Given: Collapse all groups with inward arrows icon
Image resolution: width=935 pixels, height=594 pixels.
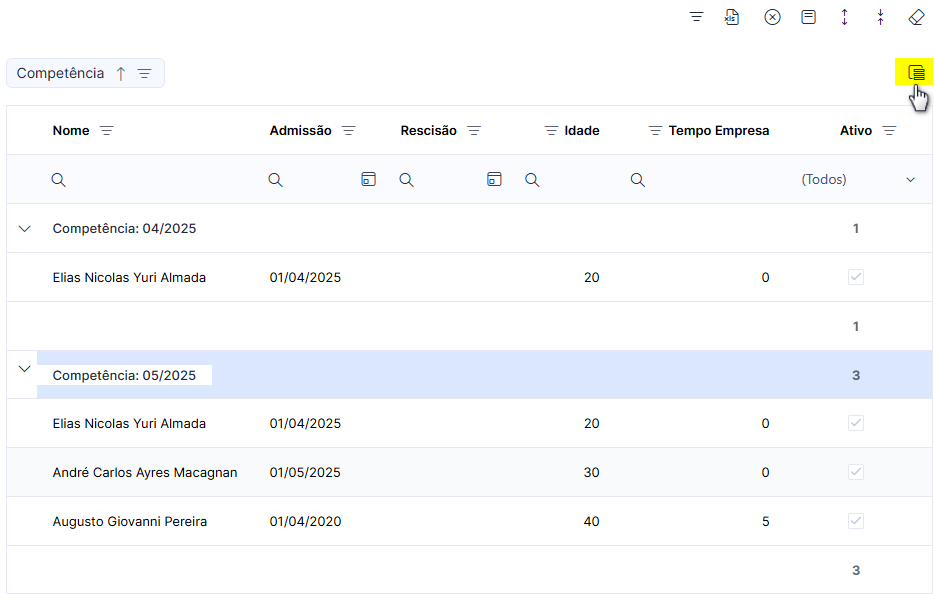Looking at the screenshot, I should coord(881,17).
